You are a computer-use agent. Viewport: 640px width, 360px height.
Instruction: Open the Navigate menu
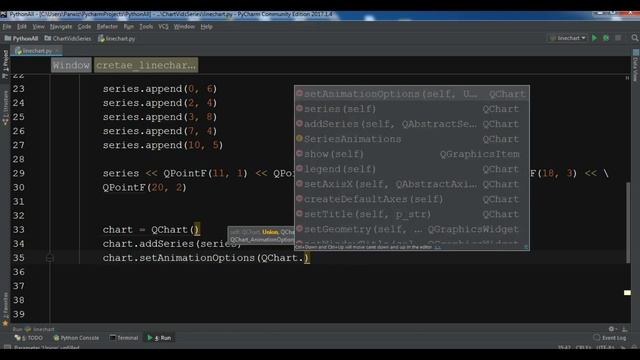click(61, 27)
